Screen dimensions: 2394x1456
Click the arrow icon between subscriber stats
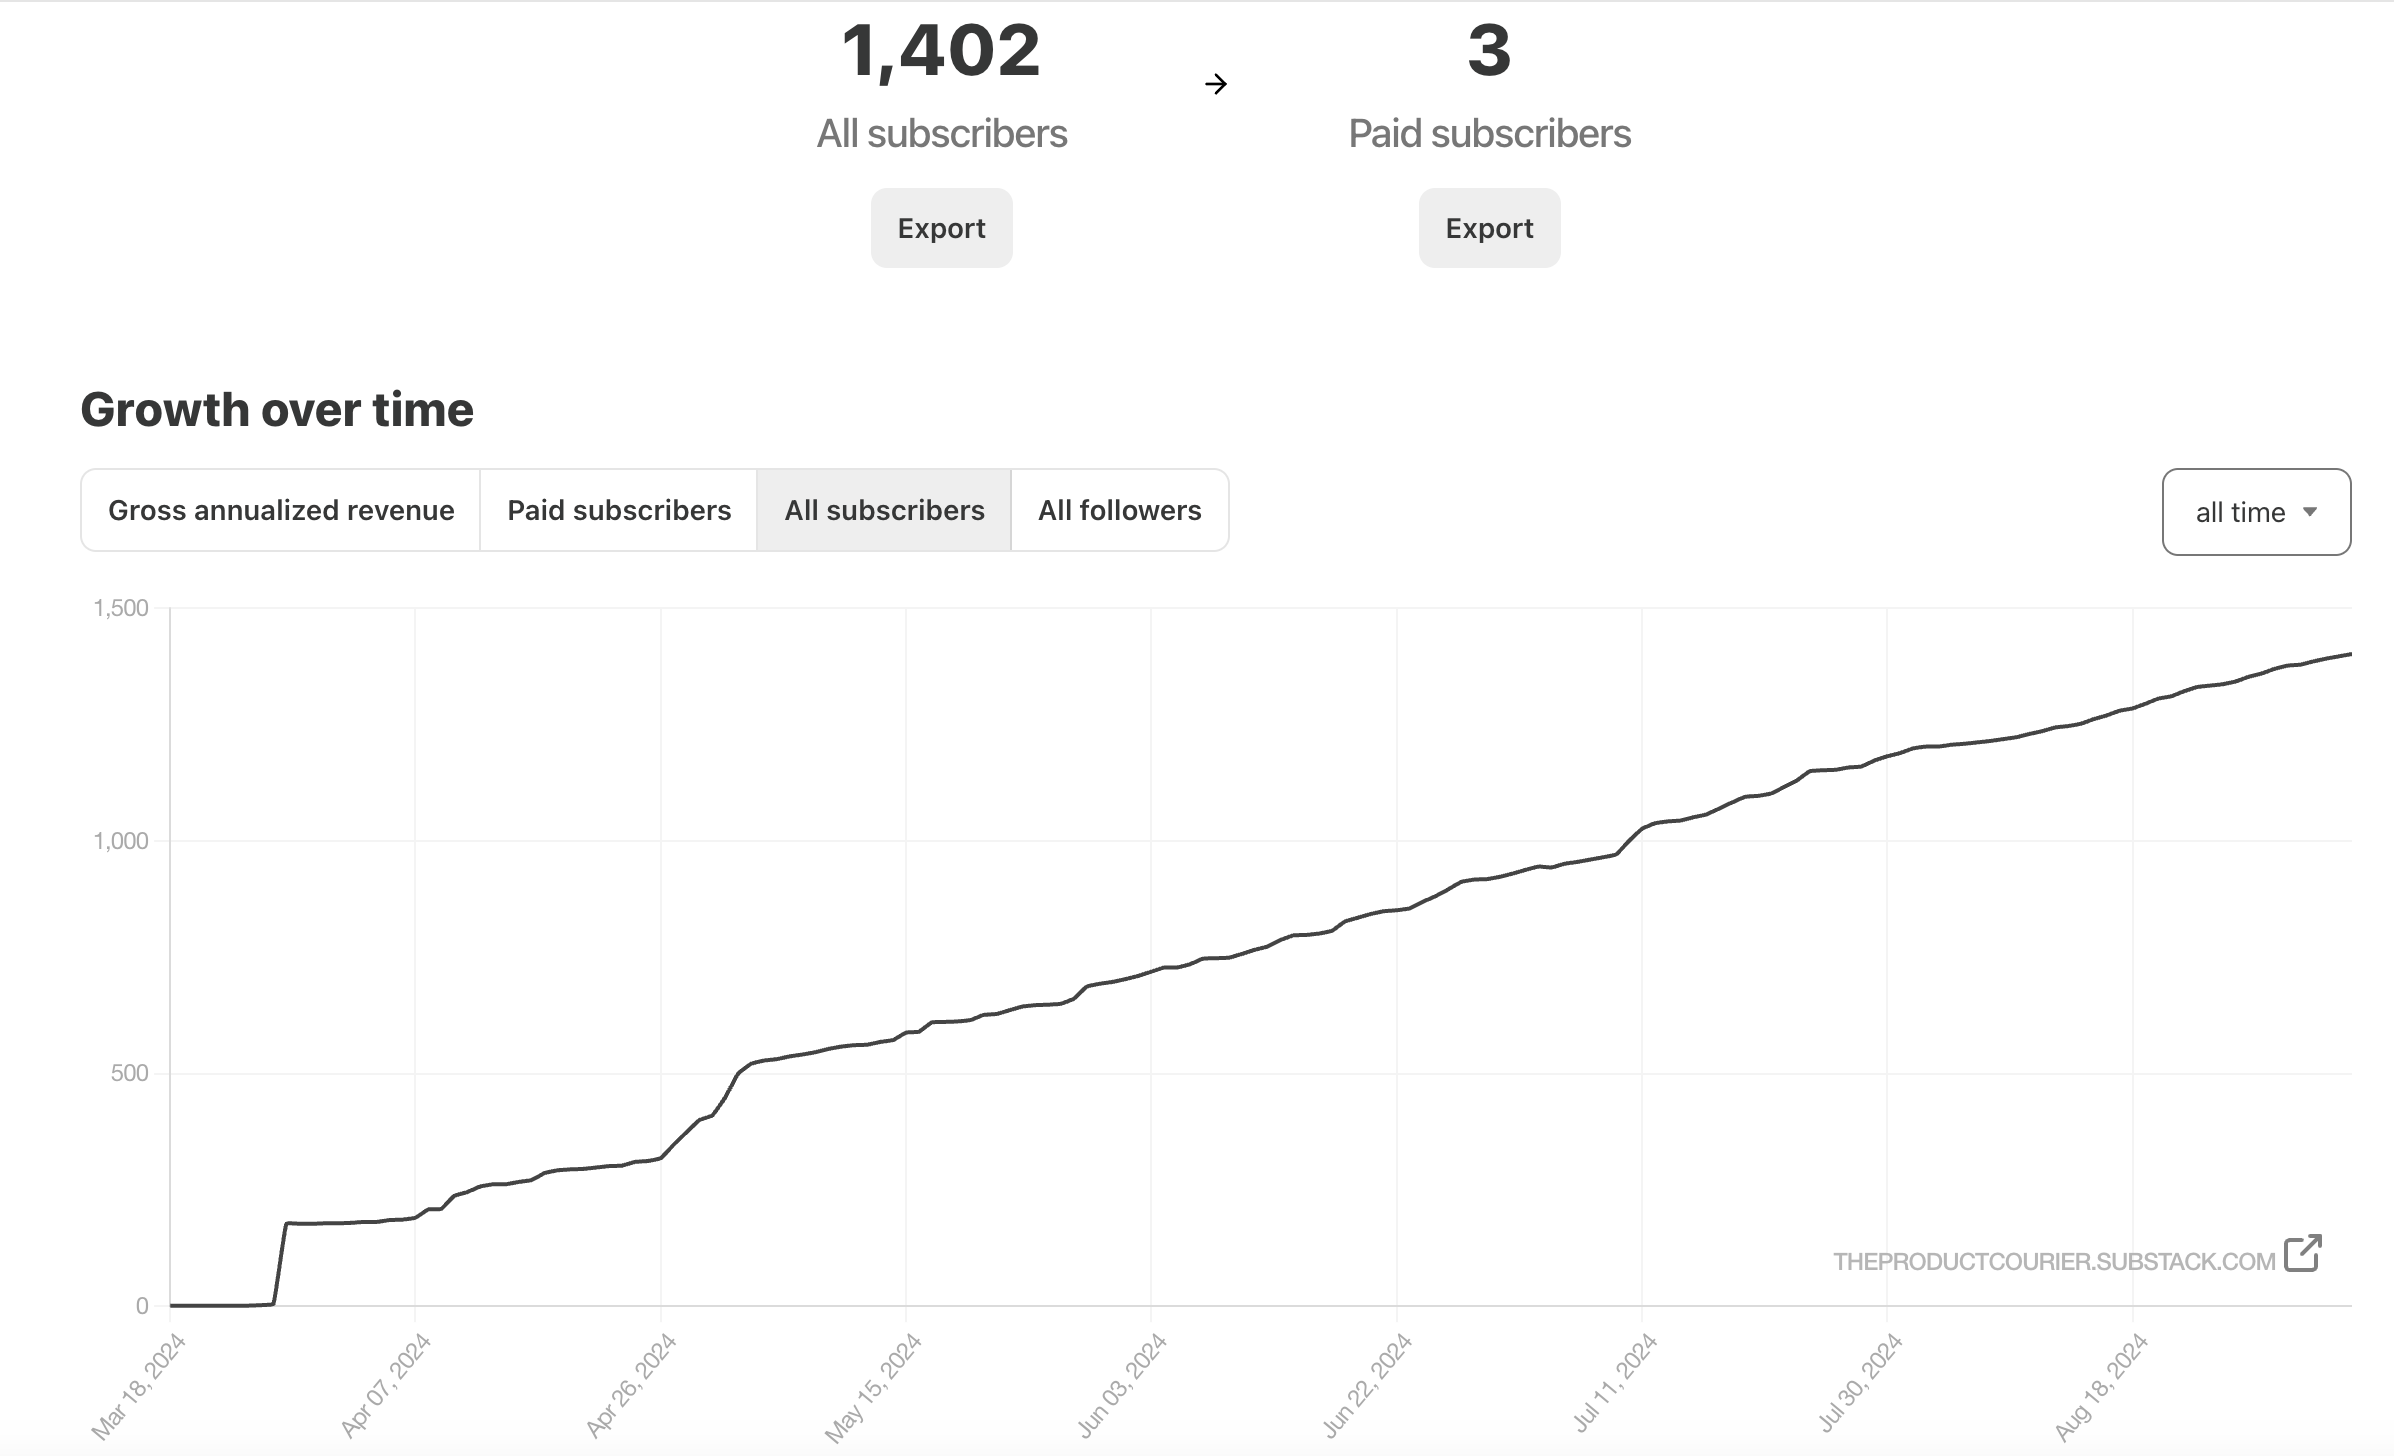(1217, 84)
